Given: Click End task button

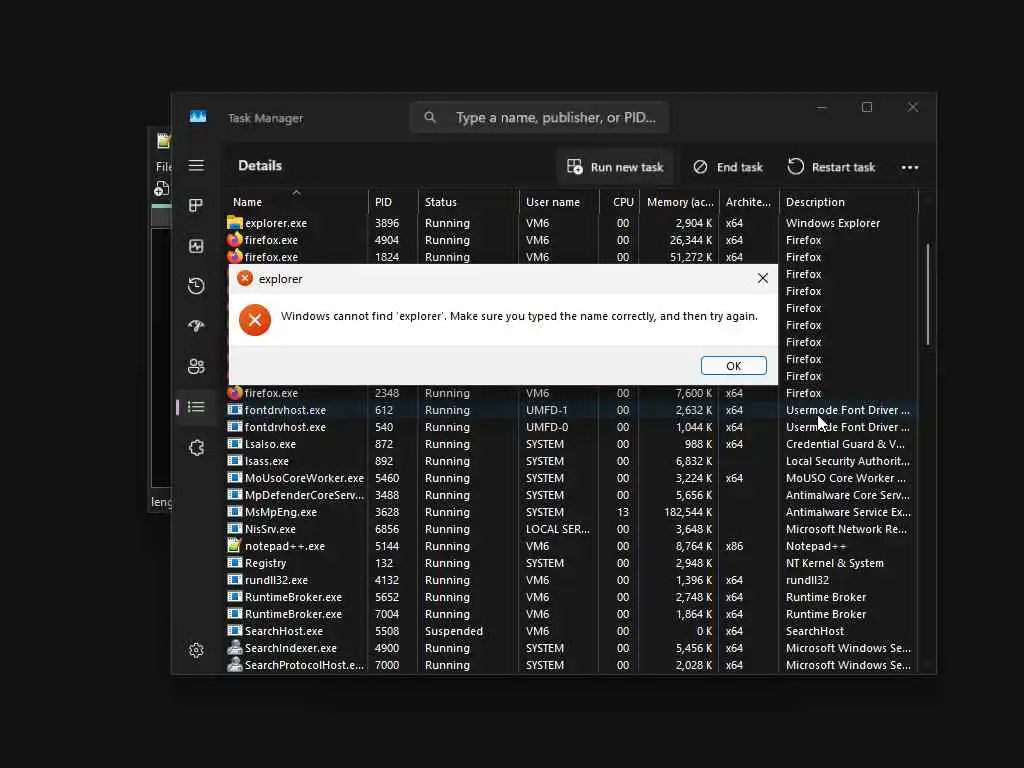Looking at the screenshot, I should click(728, 167).
